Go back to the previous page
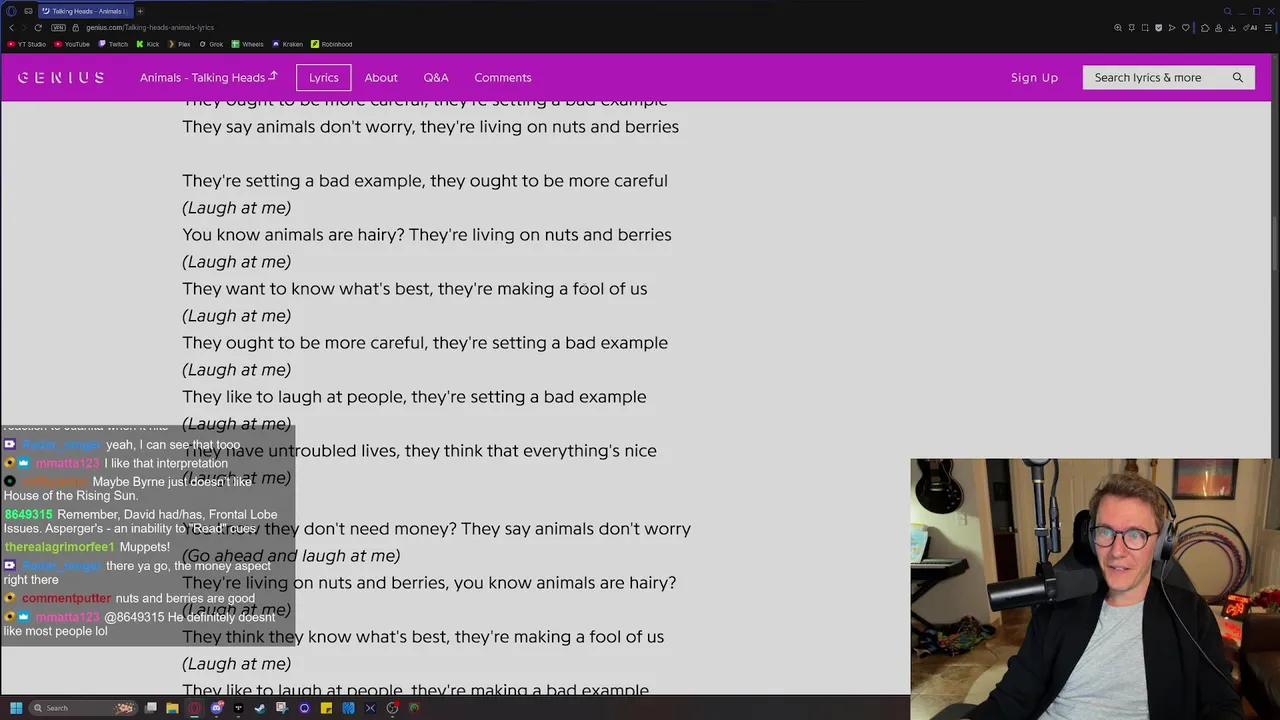Image resolution: width=1280 pixels, height=720 pixels. pyautogui.click(x=11, y=27)
